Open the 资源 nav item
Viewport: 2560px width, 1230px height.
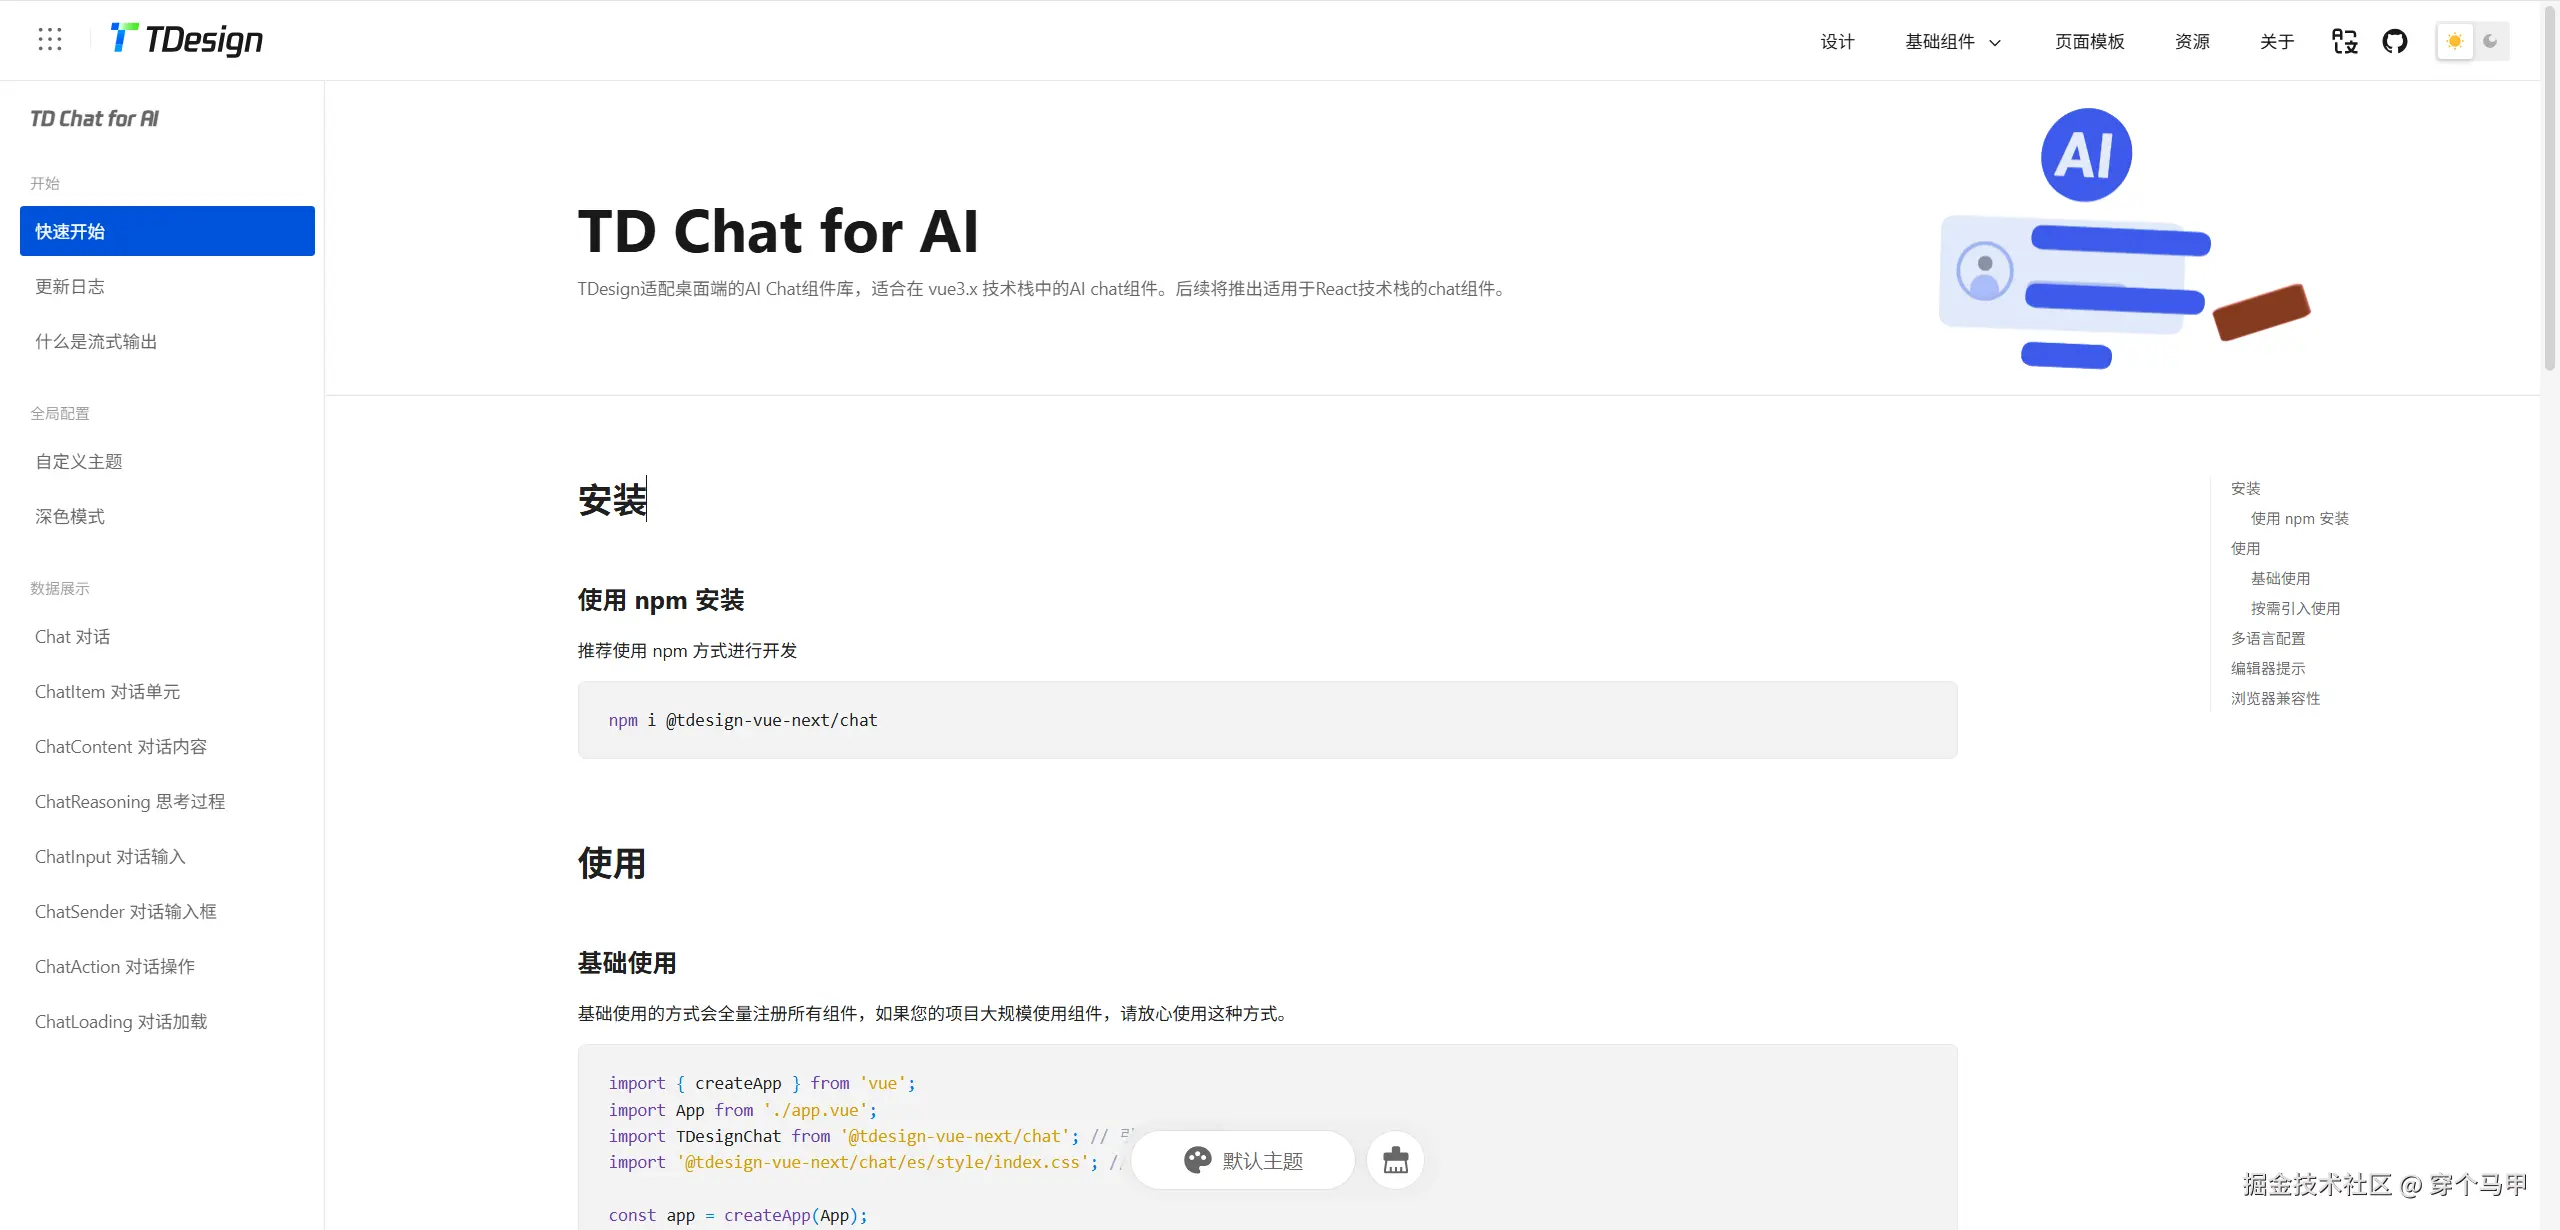[x=2192, y=41]
